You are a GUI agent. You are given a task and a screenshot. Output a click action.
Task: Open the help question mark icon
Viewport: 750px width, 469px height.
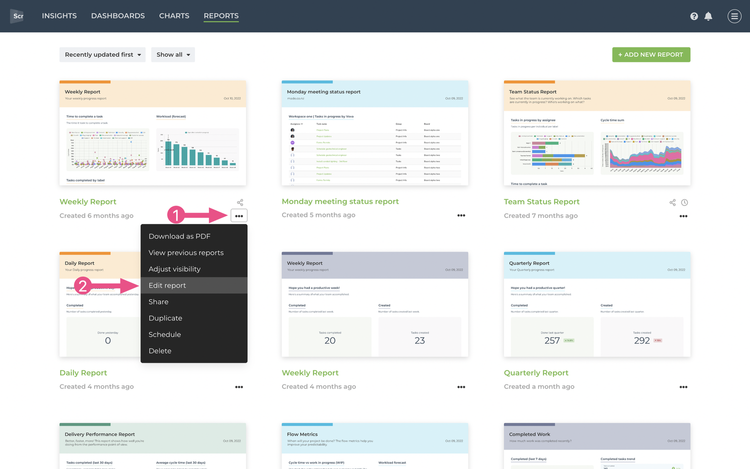tap(694, 16)
